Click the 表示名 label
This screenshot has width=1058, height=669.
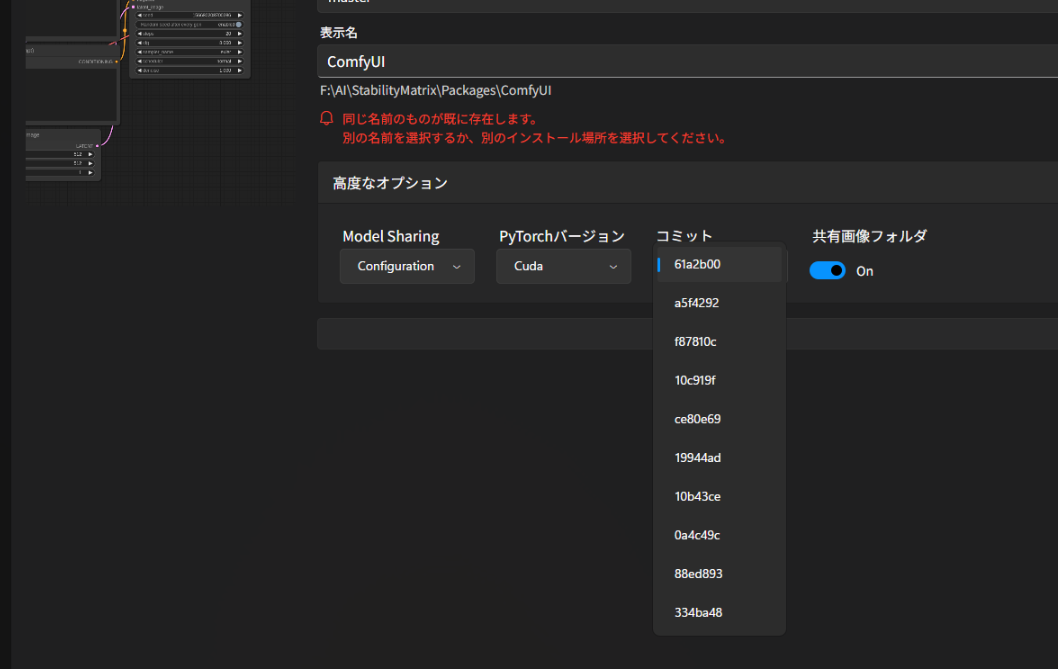339,32
